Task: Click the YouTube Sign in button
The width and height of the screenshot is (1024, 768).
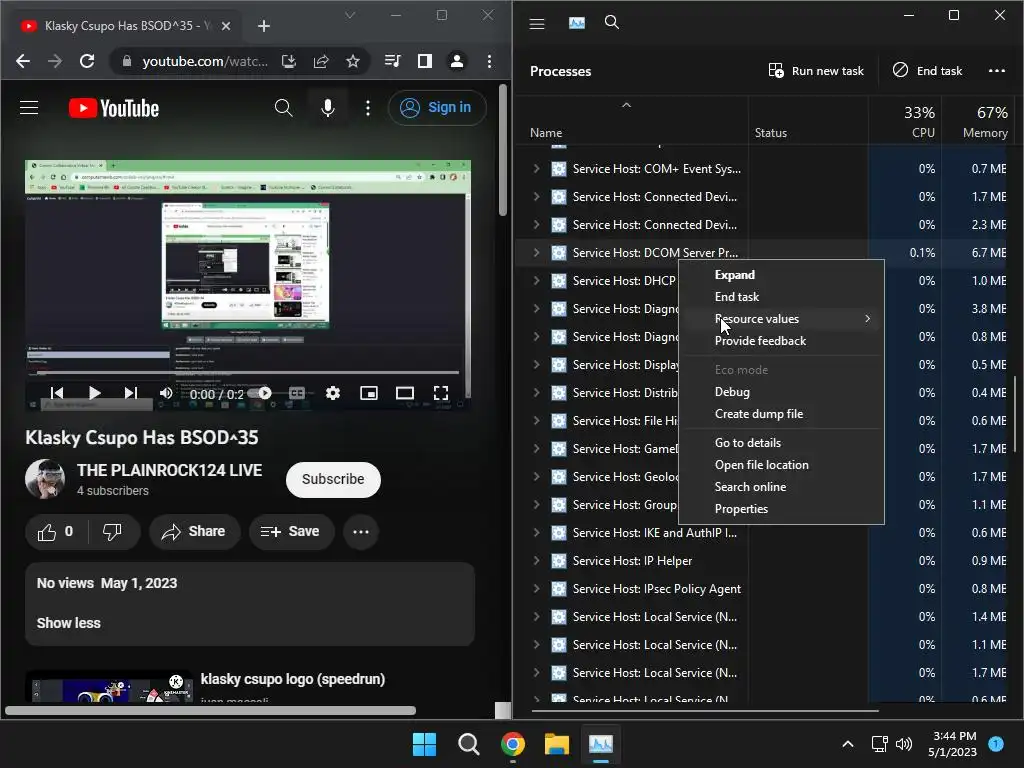Action: click(x=436, y=108)
